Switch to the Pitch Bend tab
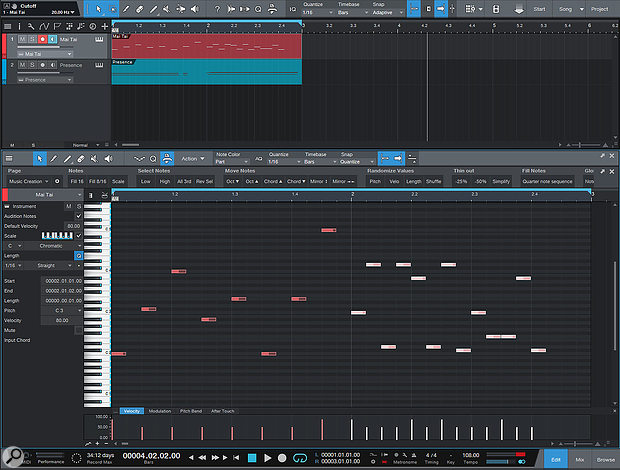The width and height of the screenshot is (620, 470). (x=191, y=411)
